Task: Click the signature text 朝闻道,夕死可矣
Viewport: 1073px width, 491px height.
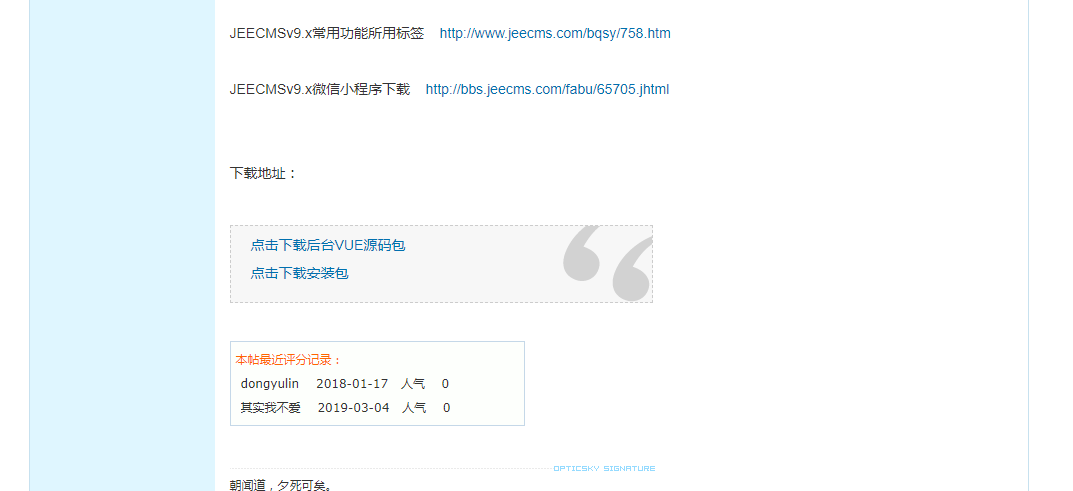Action: (x=281, y=486)
